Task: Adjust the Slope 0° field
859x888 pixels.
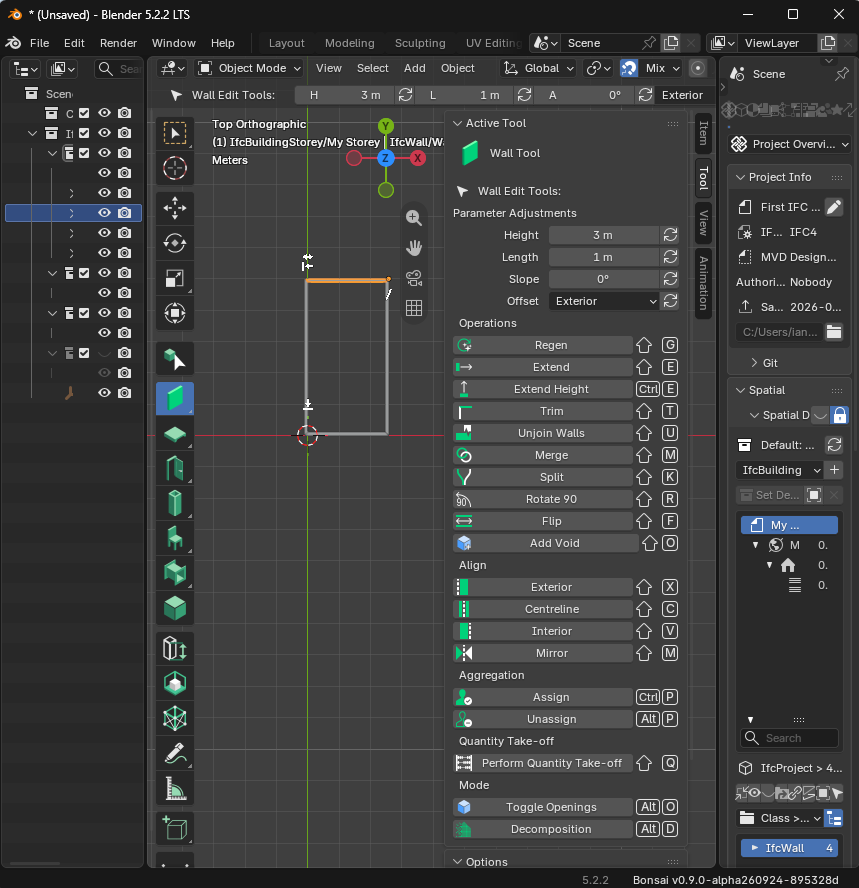Action: pyautogui.click(x=604, y=279)
